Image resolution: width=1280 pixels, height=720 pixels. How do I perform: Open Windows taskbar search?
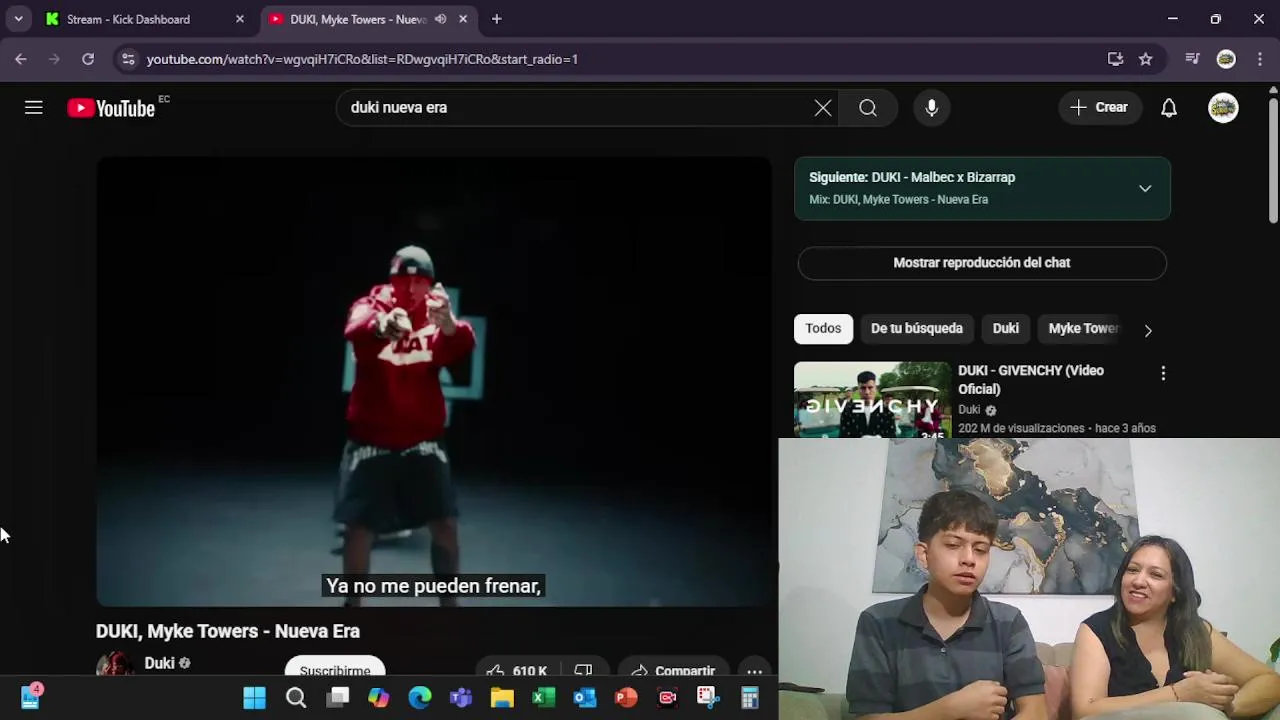296,697
